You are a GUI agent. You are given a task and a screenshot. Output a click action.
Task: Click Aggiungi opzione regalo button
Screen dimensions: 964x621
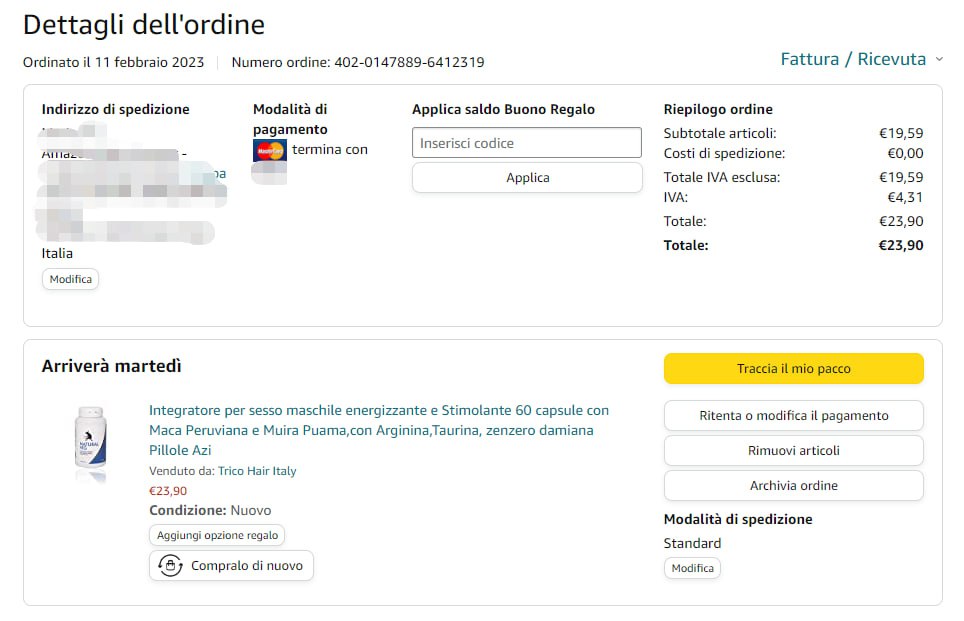click(217, 536)
